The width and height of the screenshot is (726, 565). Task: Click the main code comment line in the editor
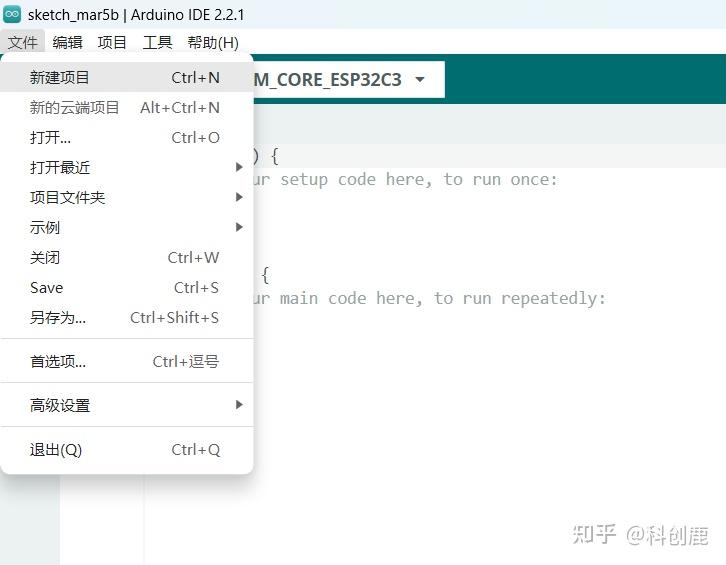click(x=430, y=298)
